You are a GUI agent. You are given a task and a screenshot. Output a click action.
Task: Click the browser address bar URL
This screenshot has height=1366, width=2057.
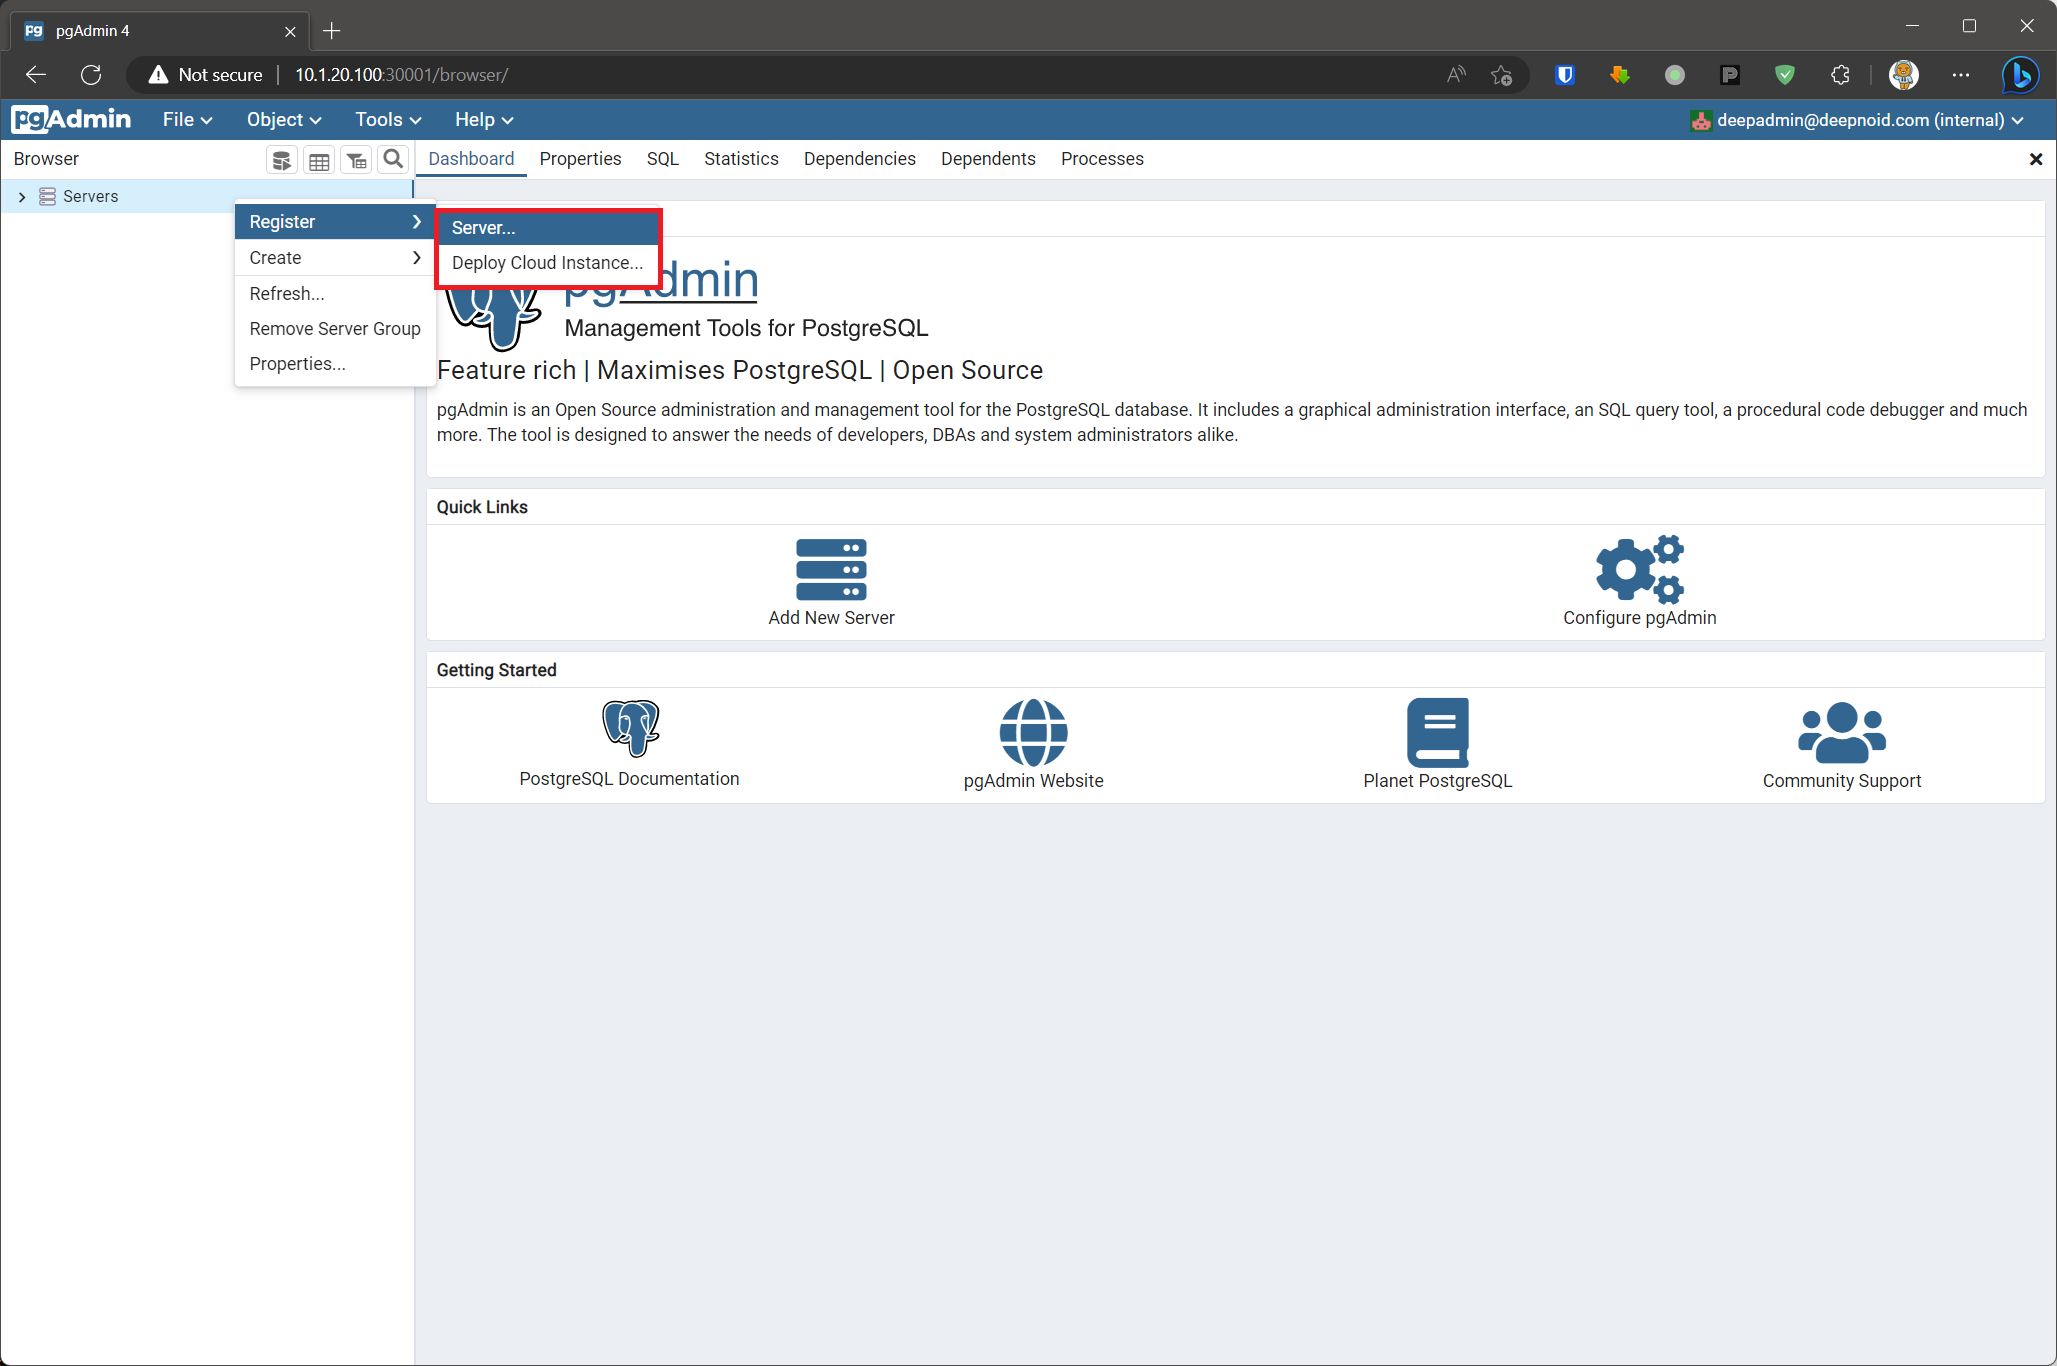[401, 75]
